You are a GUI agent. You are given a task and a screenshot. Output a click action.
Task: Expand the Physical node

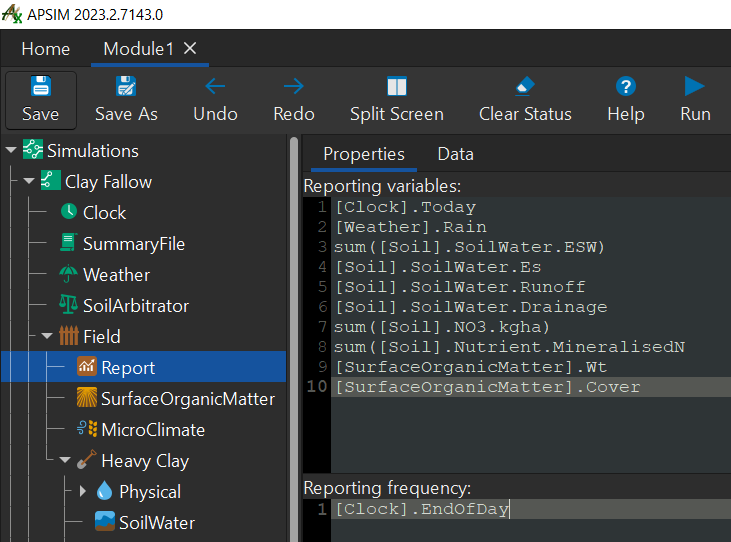(x=83, y=491)
